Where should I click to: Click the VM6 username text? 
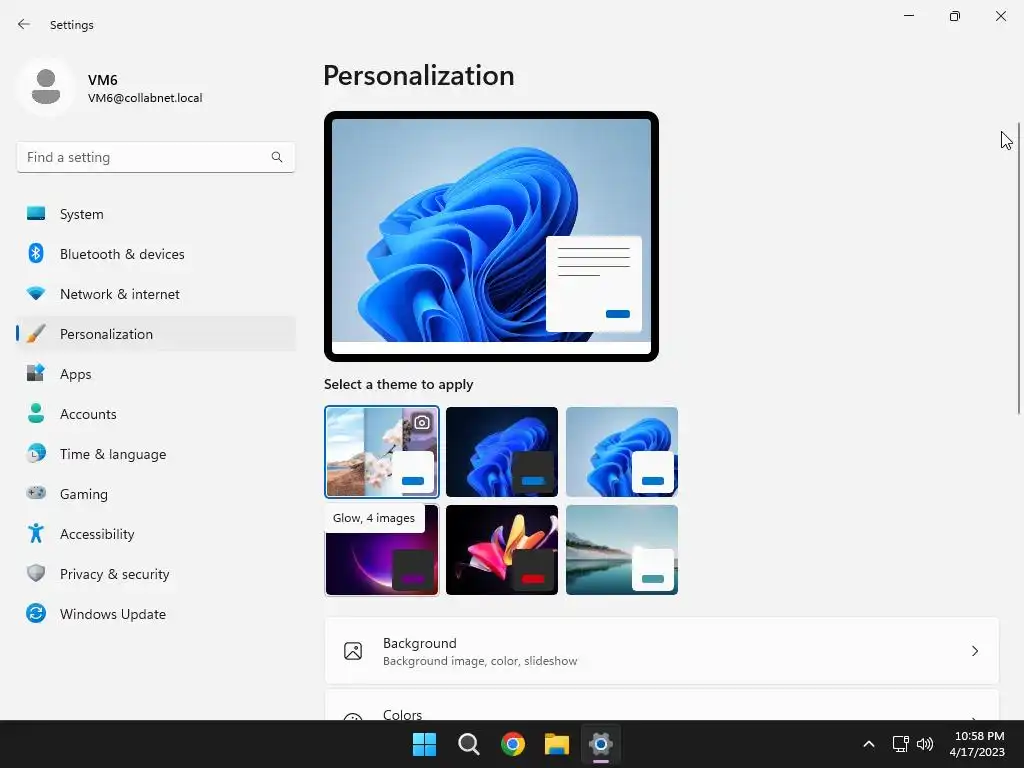click(x=103, y=80)
